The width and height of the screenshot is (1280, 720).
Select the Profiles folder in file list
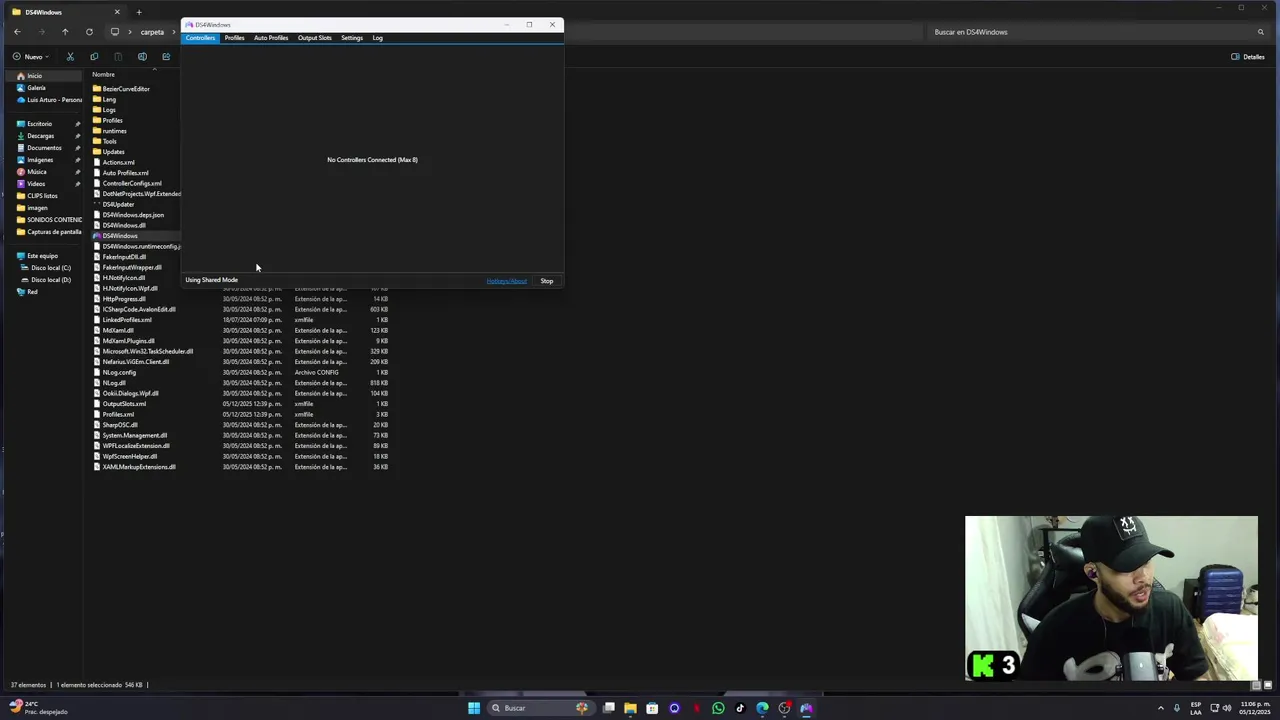point(112,120)
